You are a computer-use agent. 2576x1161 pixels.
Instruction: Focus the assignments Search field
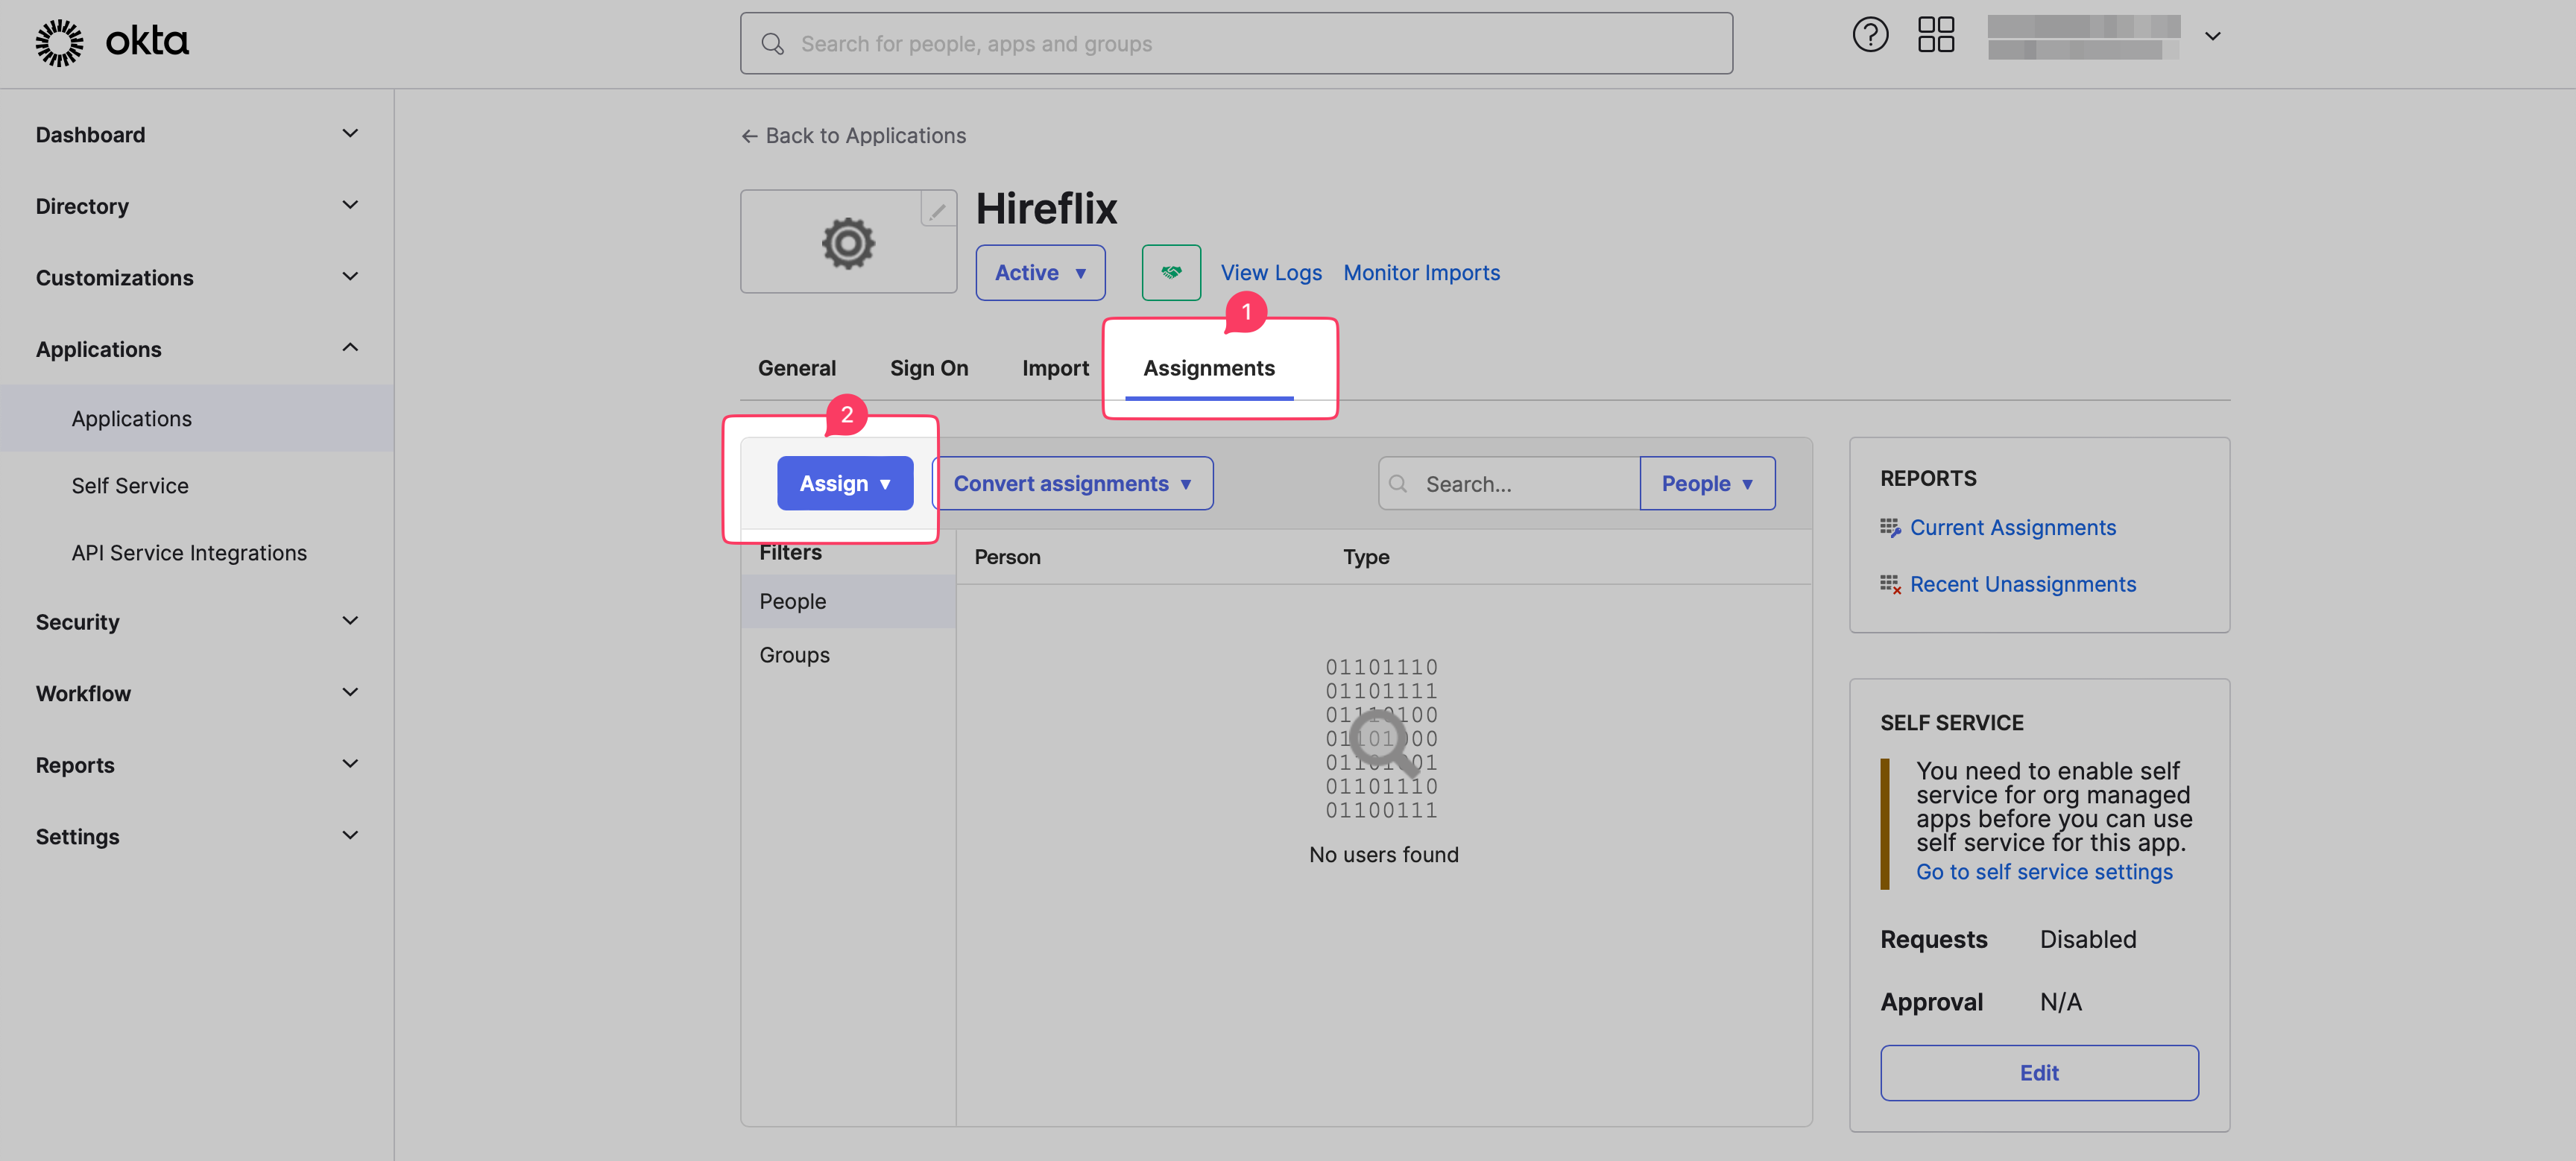pos(1509,484)
